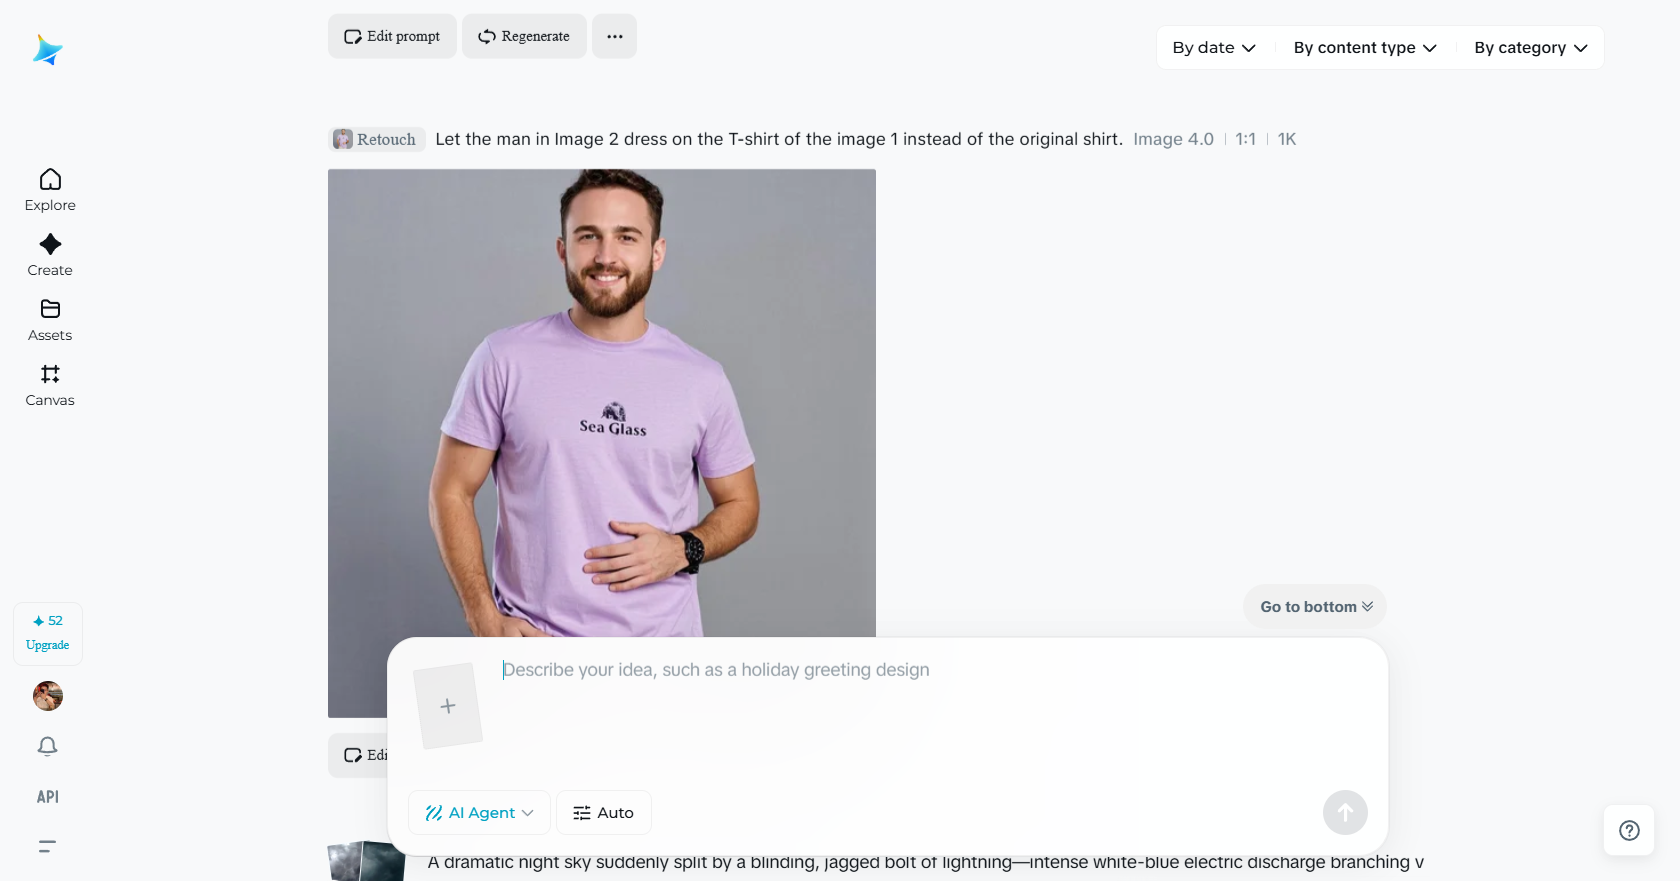Click the more options ellipsis button

coord(614,36)
